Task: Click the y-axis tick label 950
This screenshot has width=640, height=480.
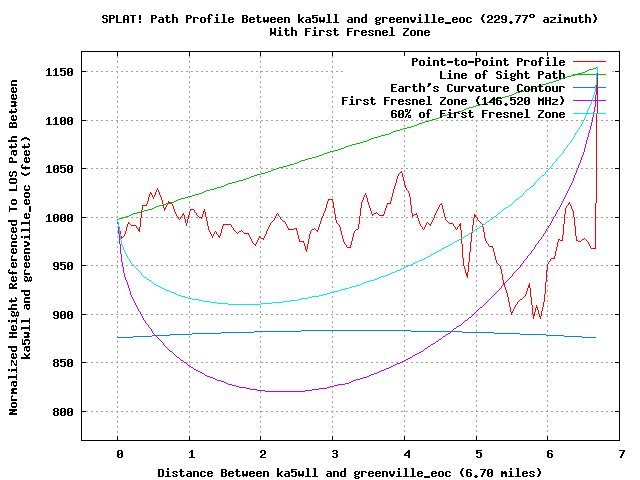Action: (63, 266)
